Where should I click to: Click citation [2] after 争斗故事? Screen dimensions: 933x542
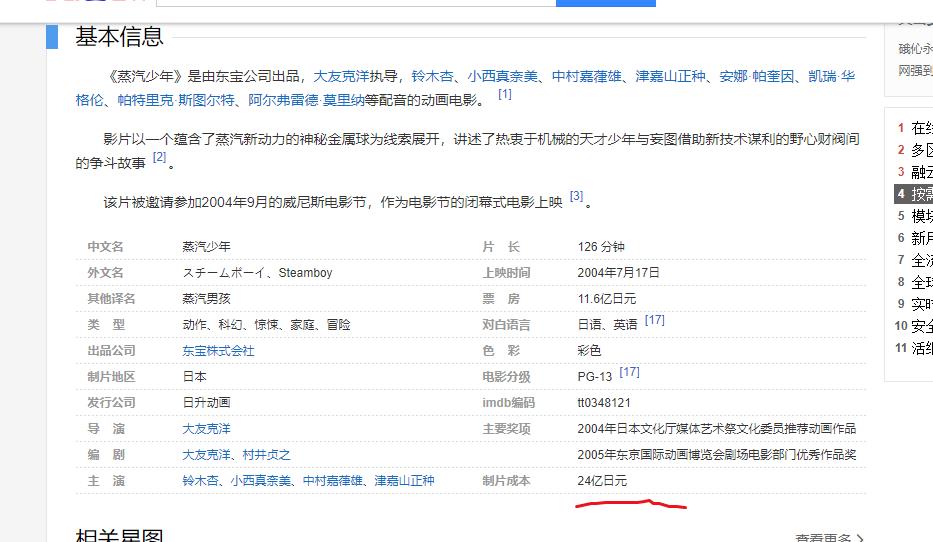pyautogui.click(x=159, y=157)
